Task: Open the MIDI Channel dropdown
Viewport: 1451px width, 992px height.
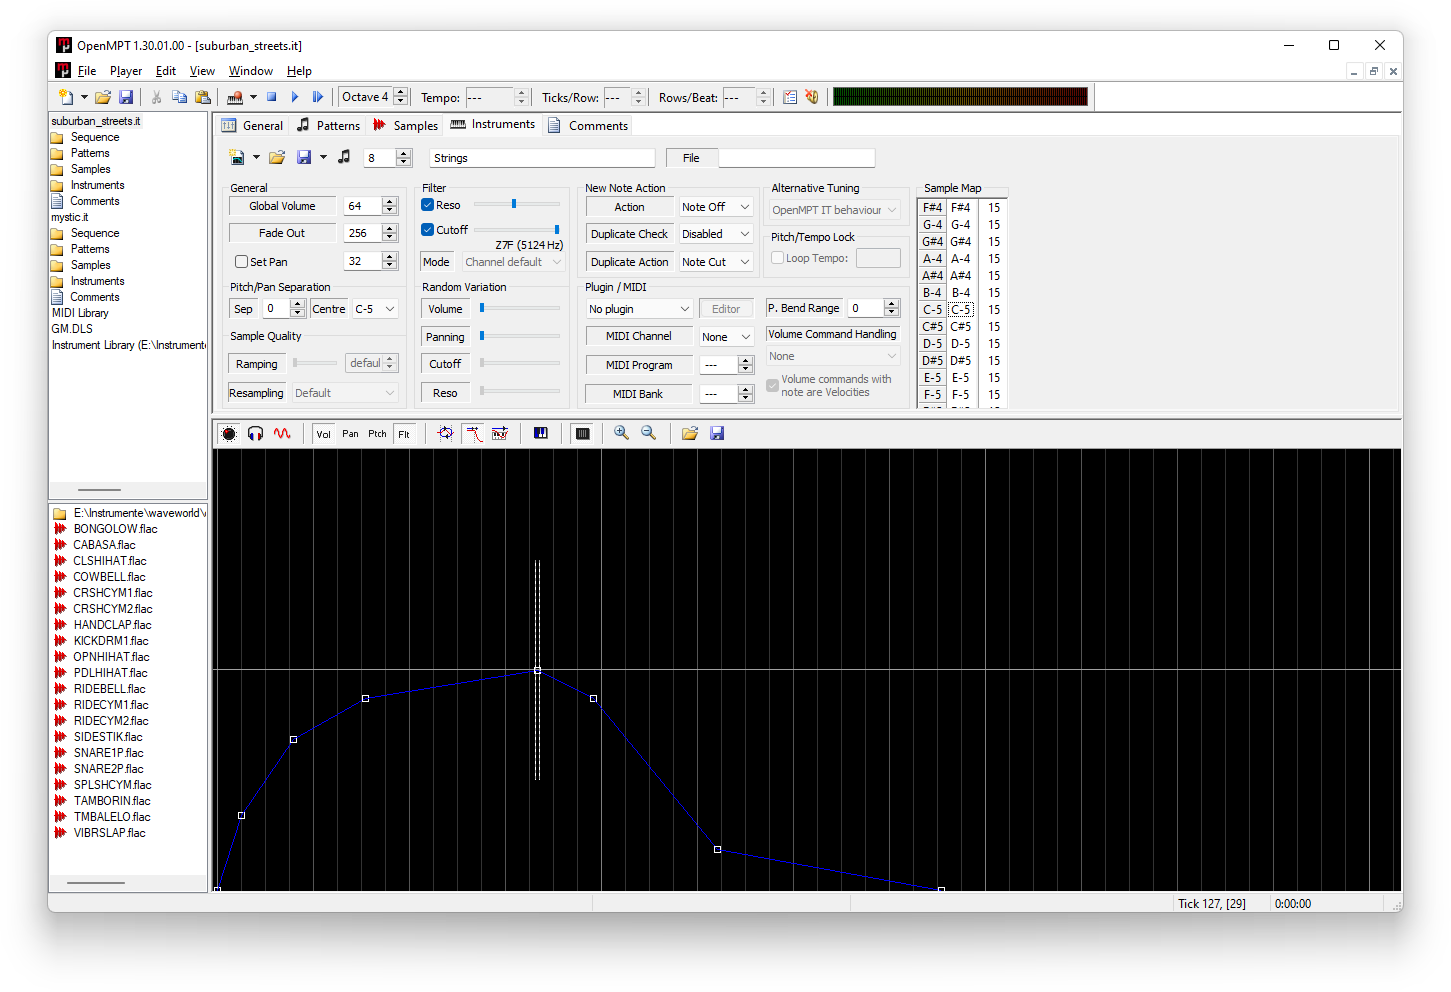Action: click(726, 337)
